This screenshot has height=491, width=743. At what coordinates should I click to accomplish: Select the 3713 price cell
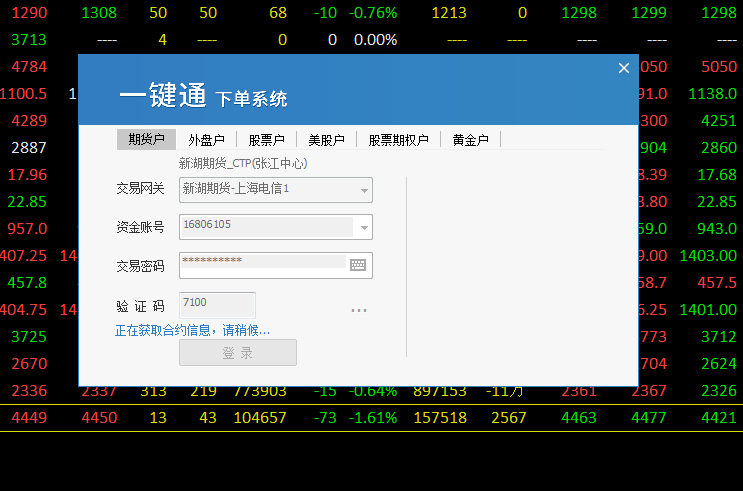(29, 39)
